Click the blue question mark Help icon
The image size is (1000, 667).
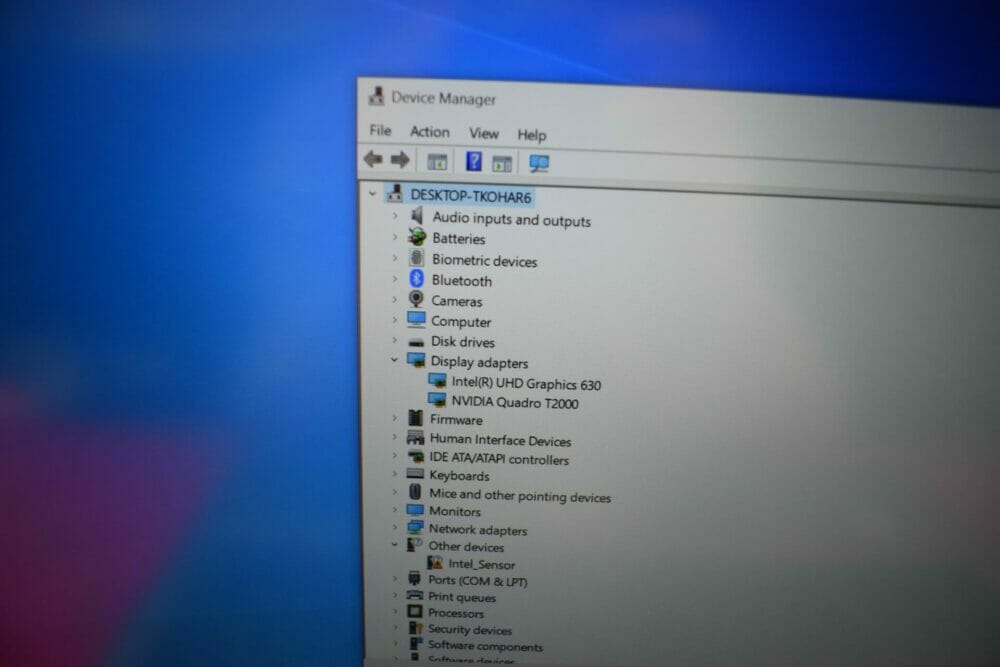pyautogui.click(x=473, y=161)
